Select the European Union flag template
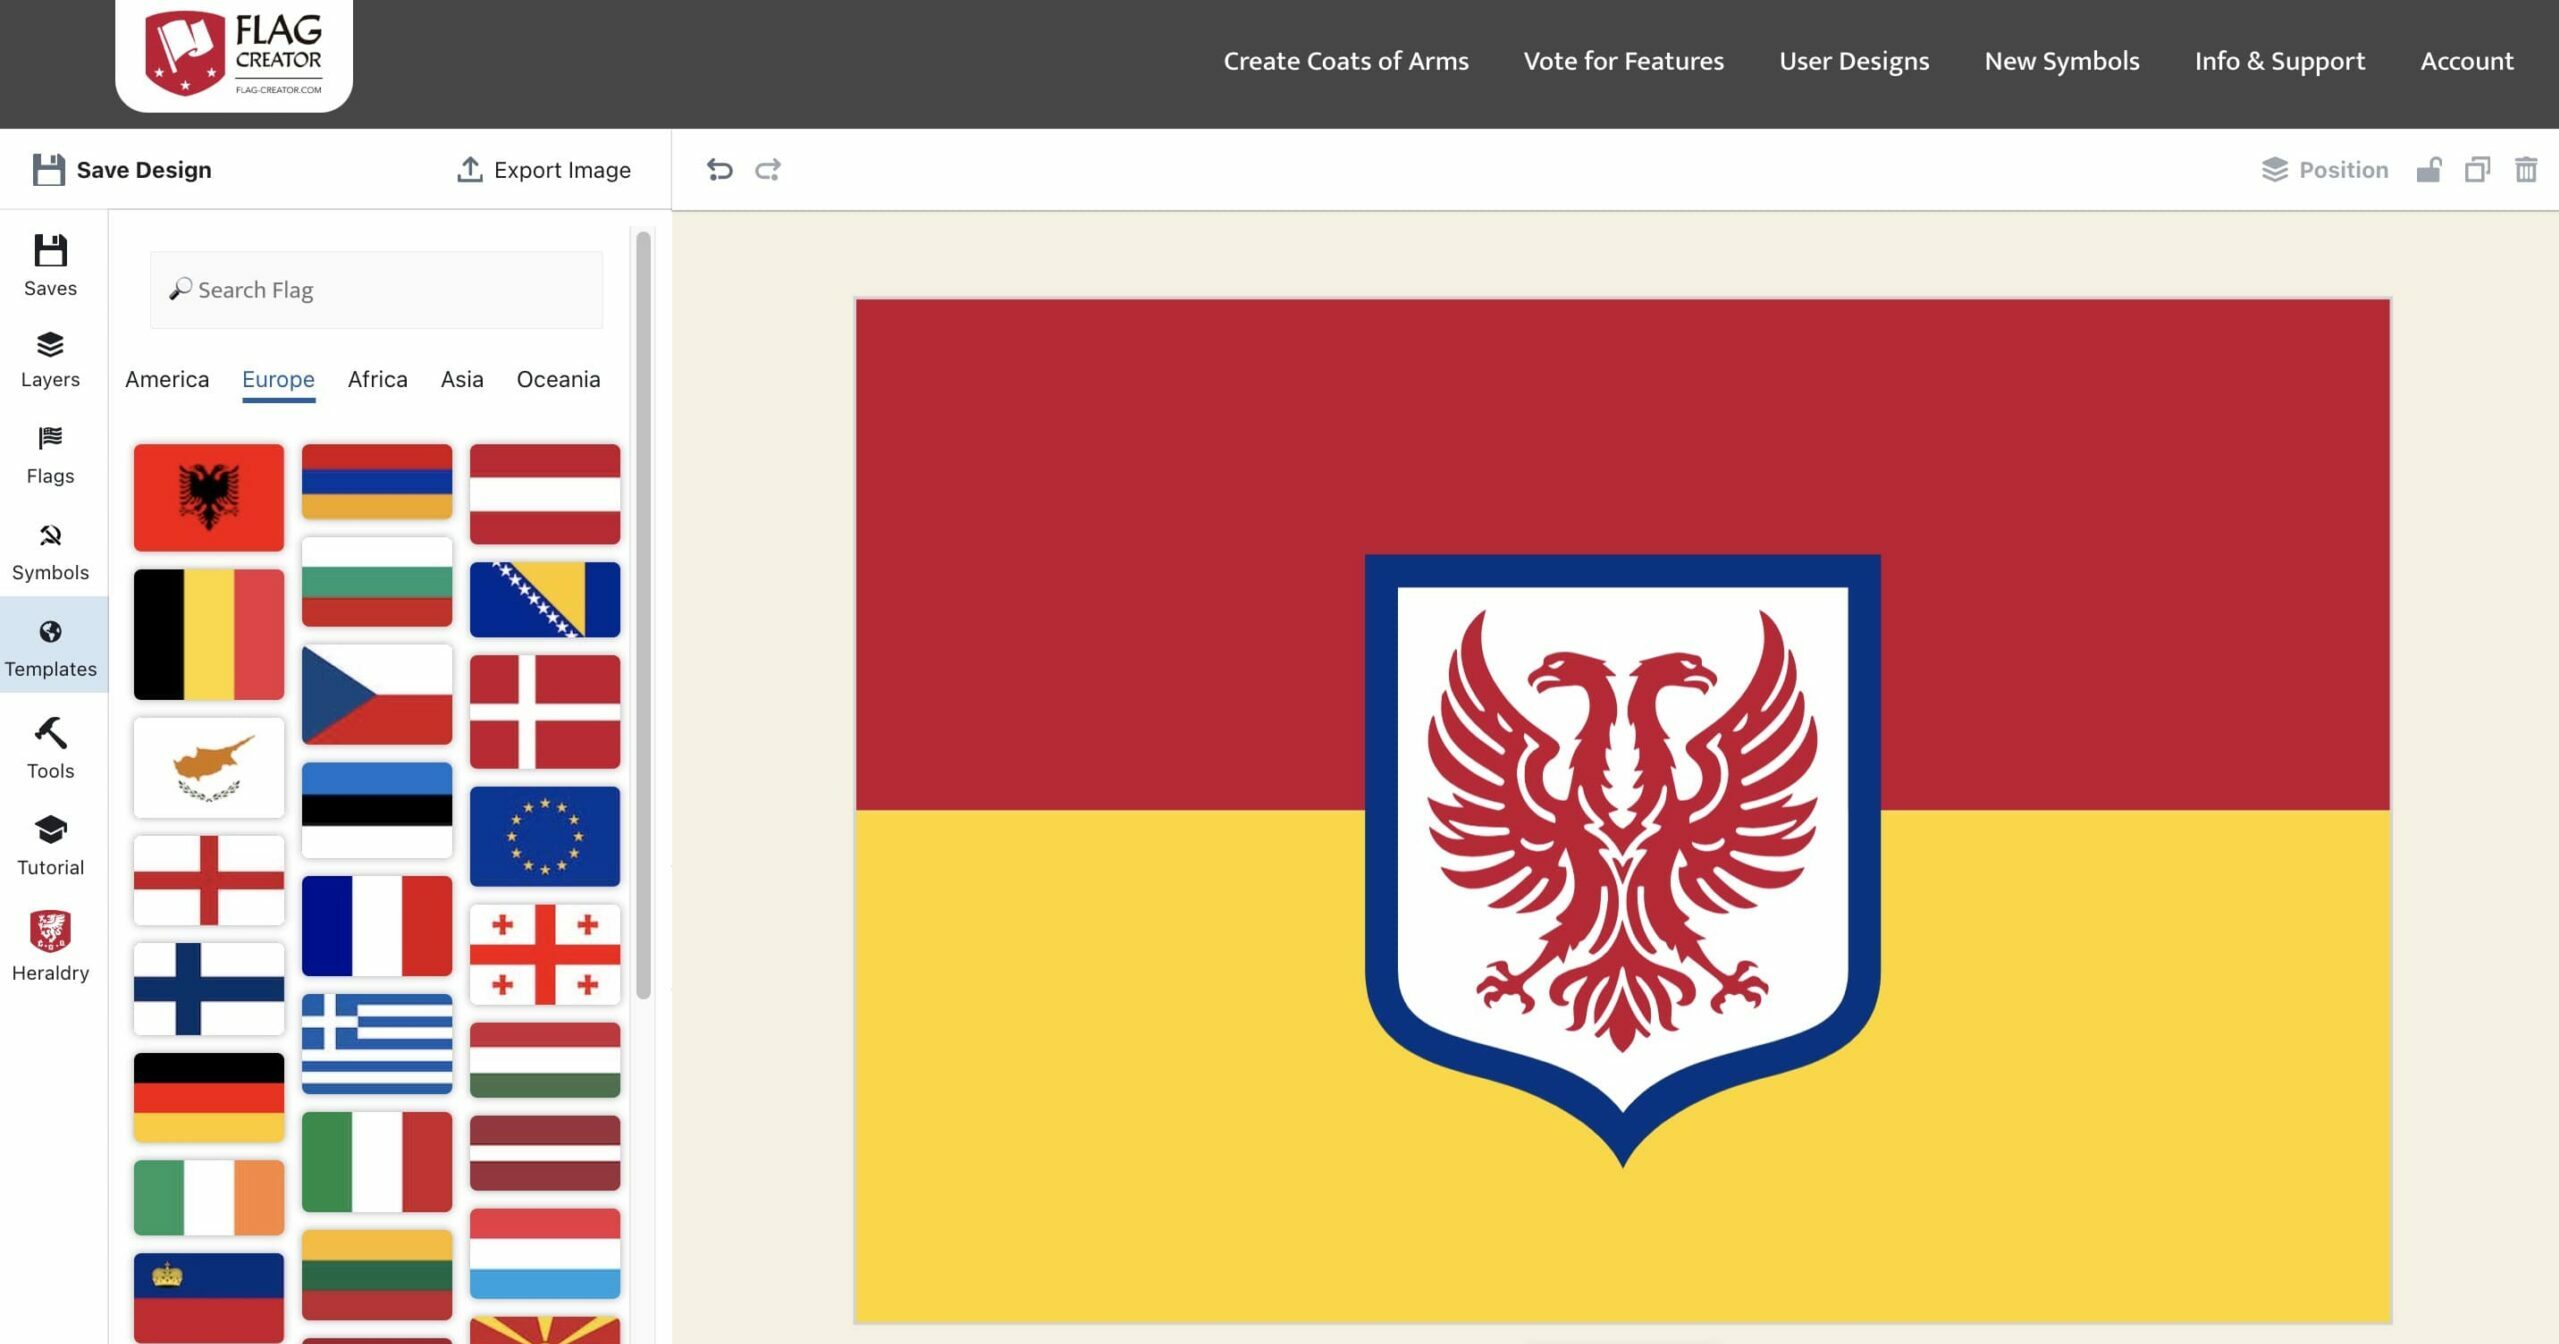This screenshot has width=2559, height=1344. click(x=545, y=836)
